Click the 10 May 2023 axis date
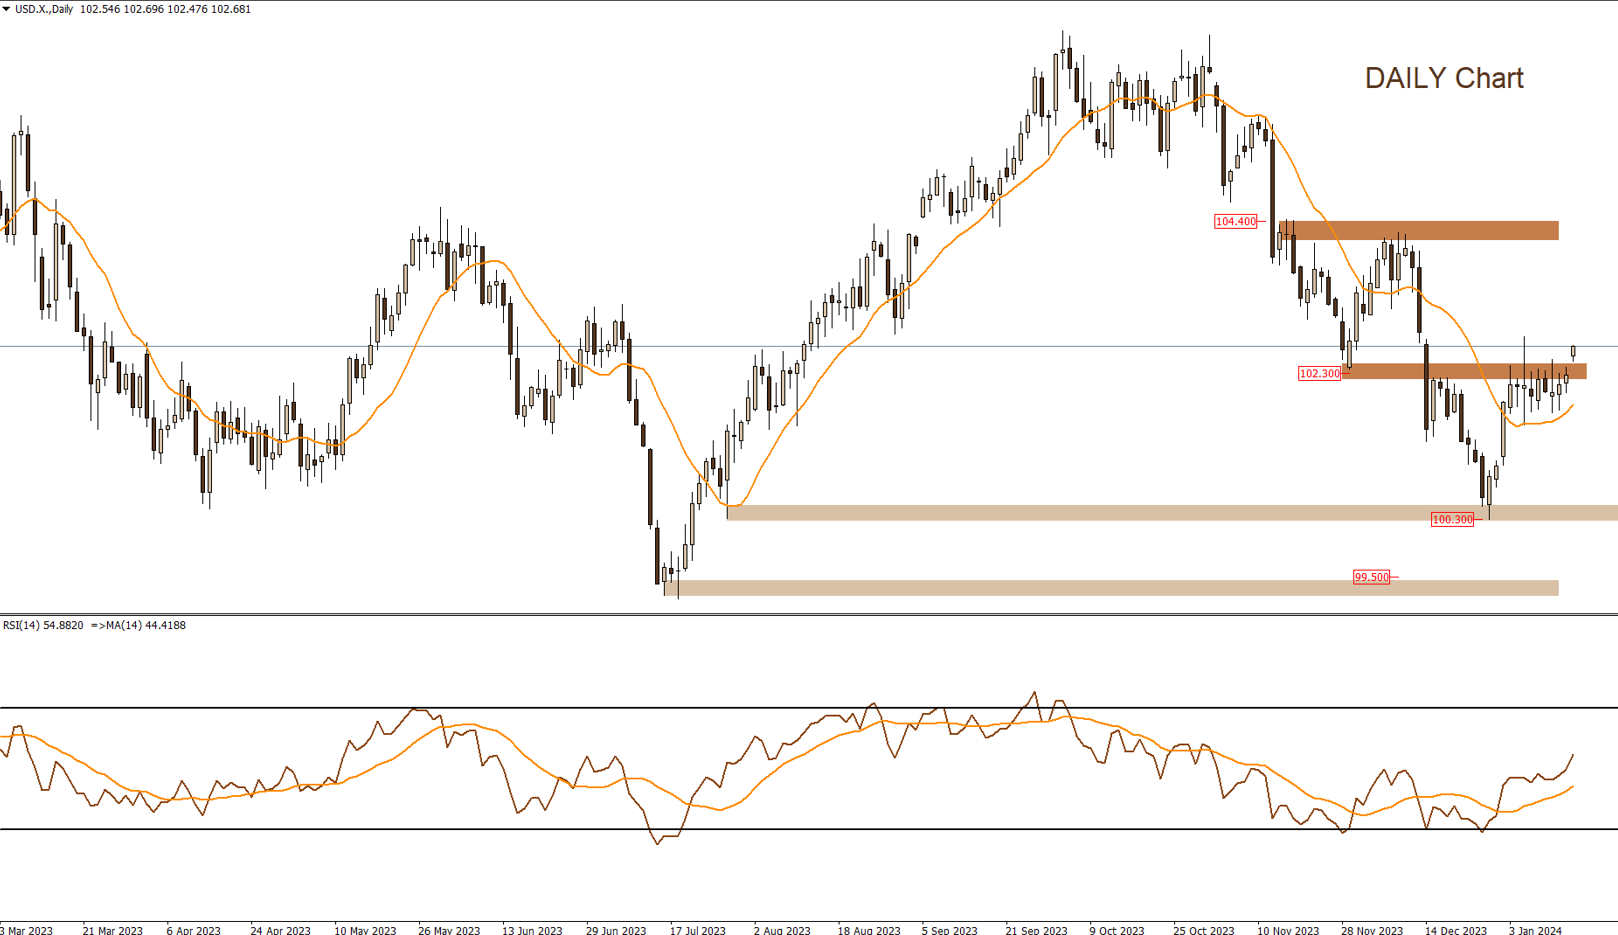Image resolution: width=1618 pixels, height=935 pixels. tap(365, 930)
